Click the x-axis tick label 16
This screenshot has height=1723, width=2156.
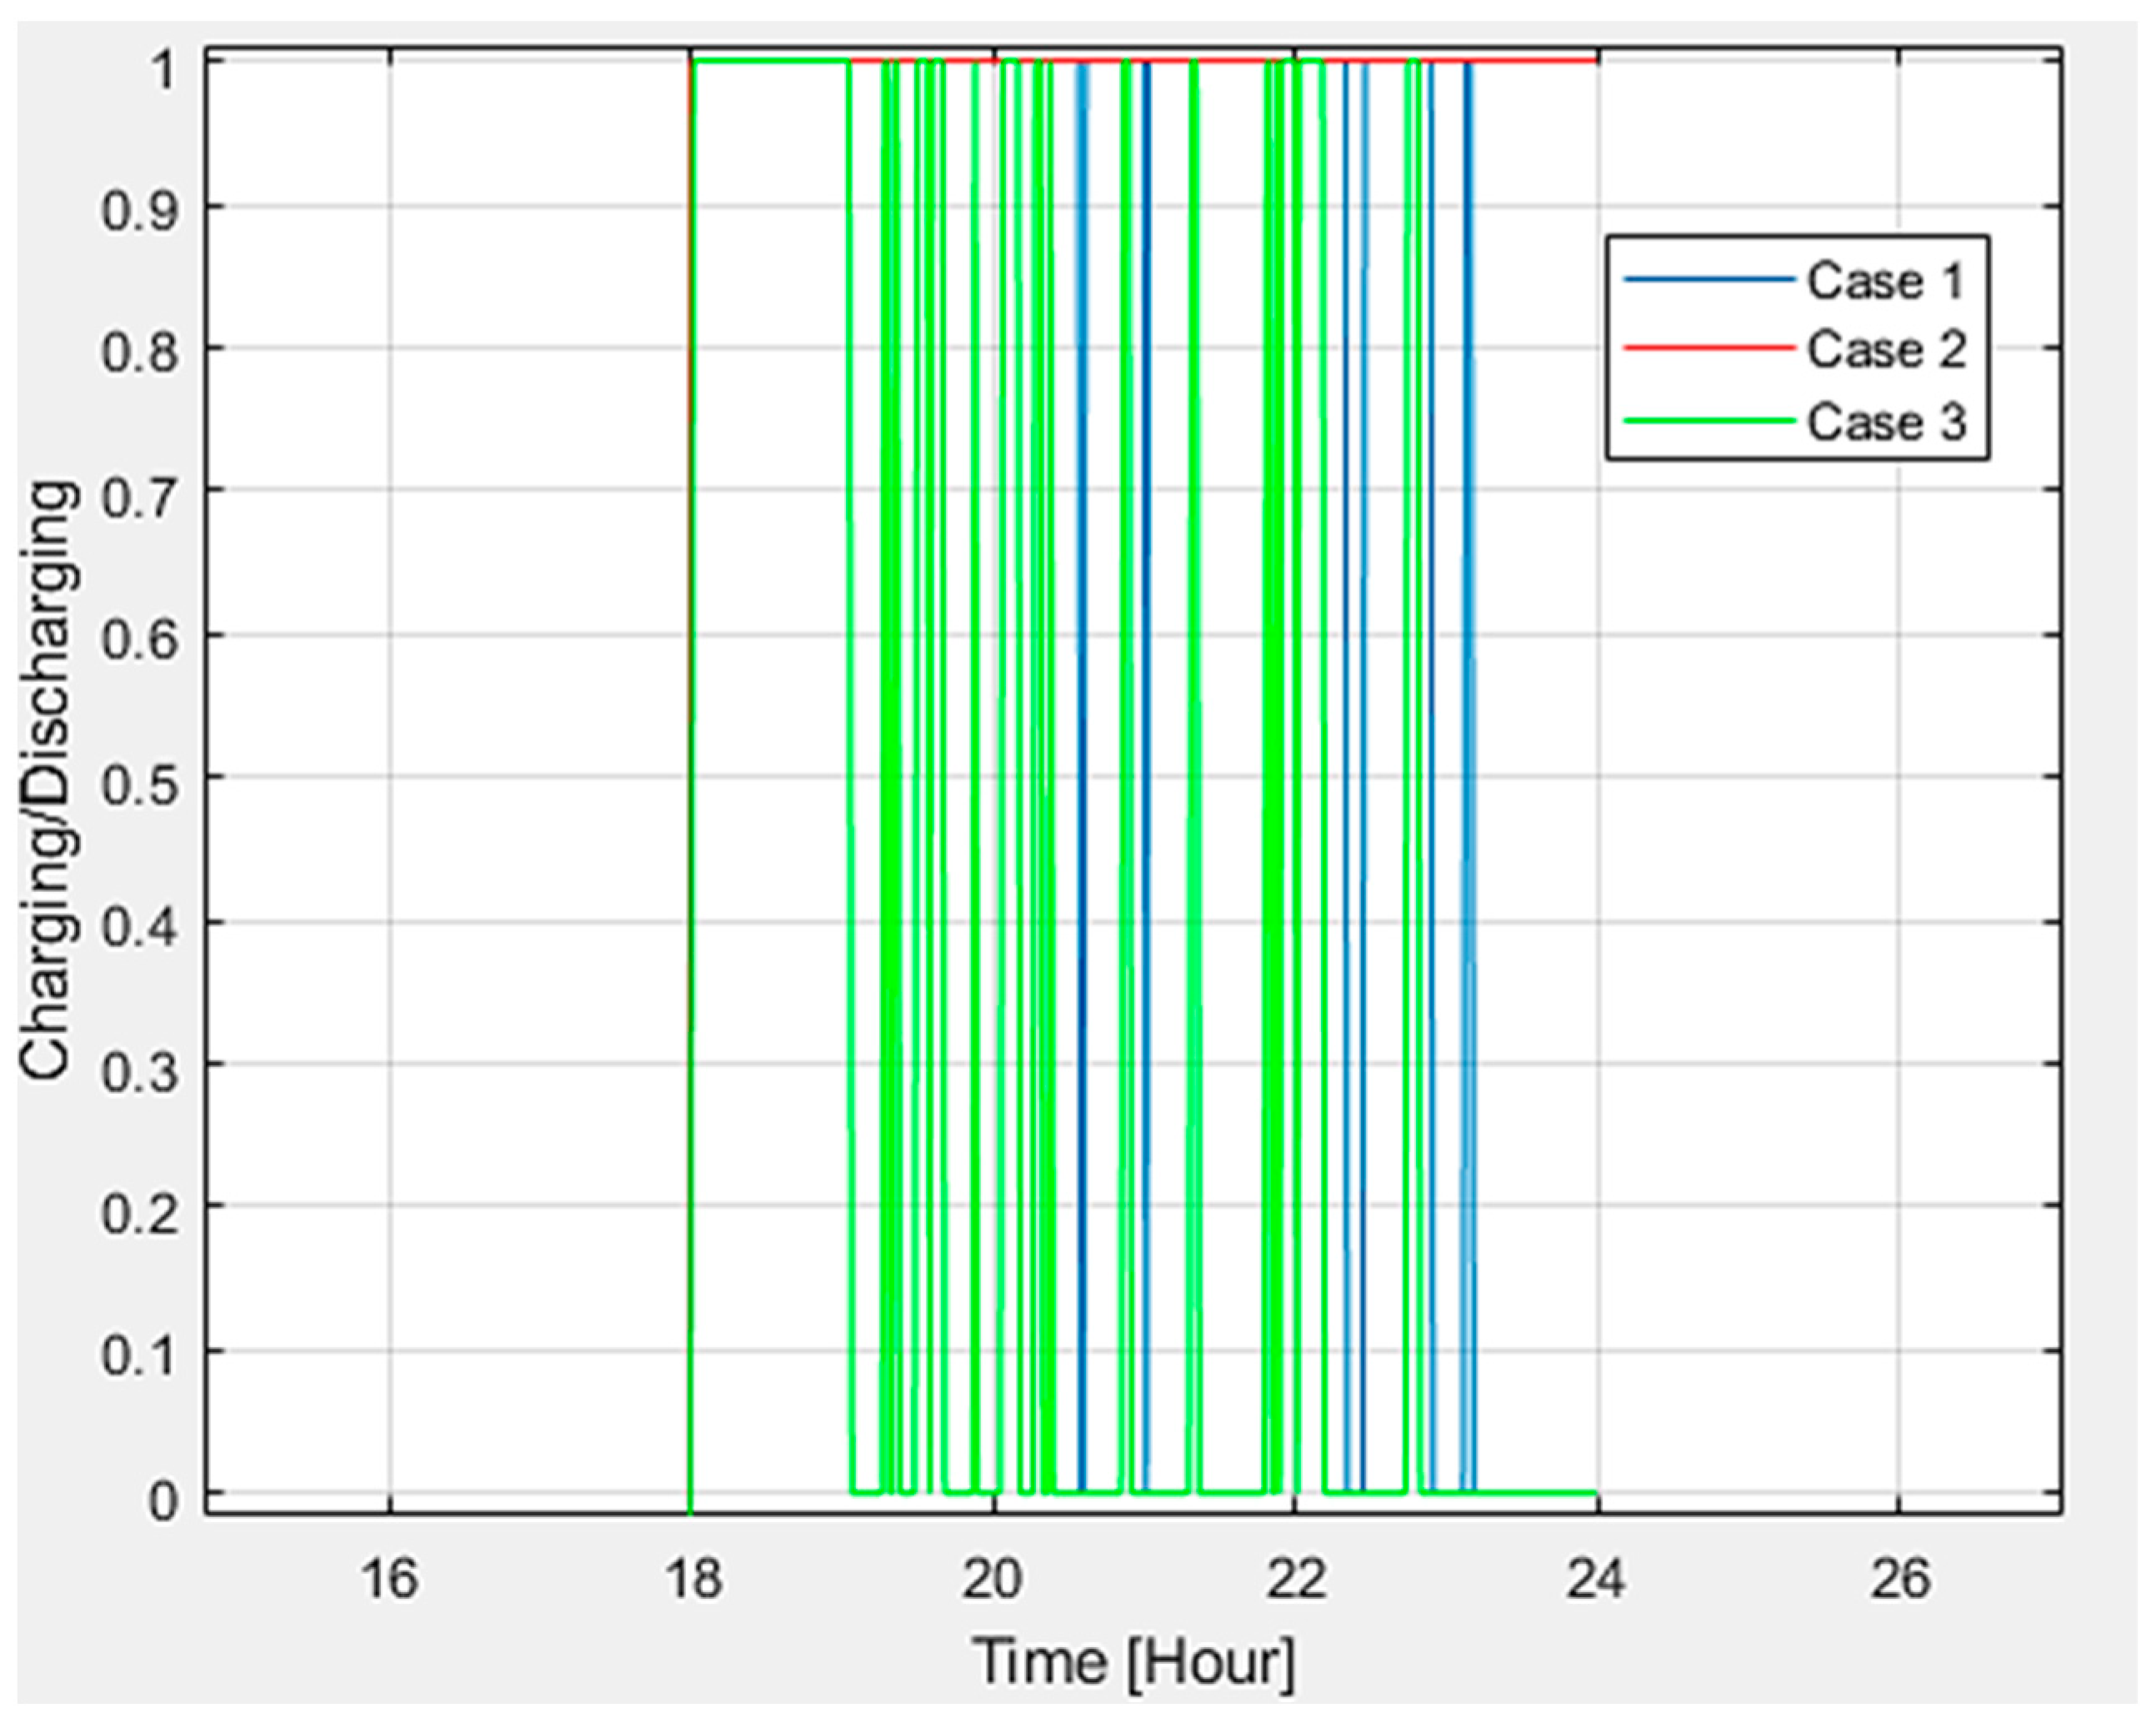(x=389, y=1579)
